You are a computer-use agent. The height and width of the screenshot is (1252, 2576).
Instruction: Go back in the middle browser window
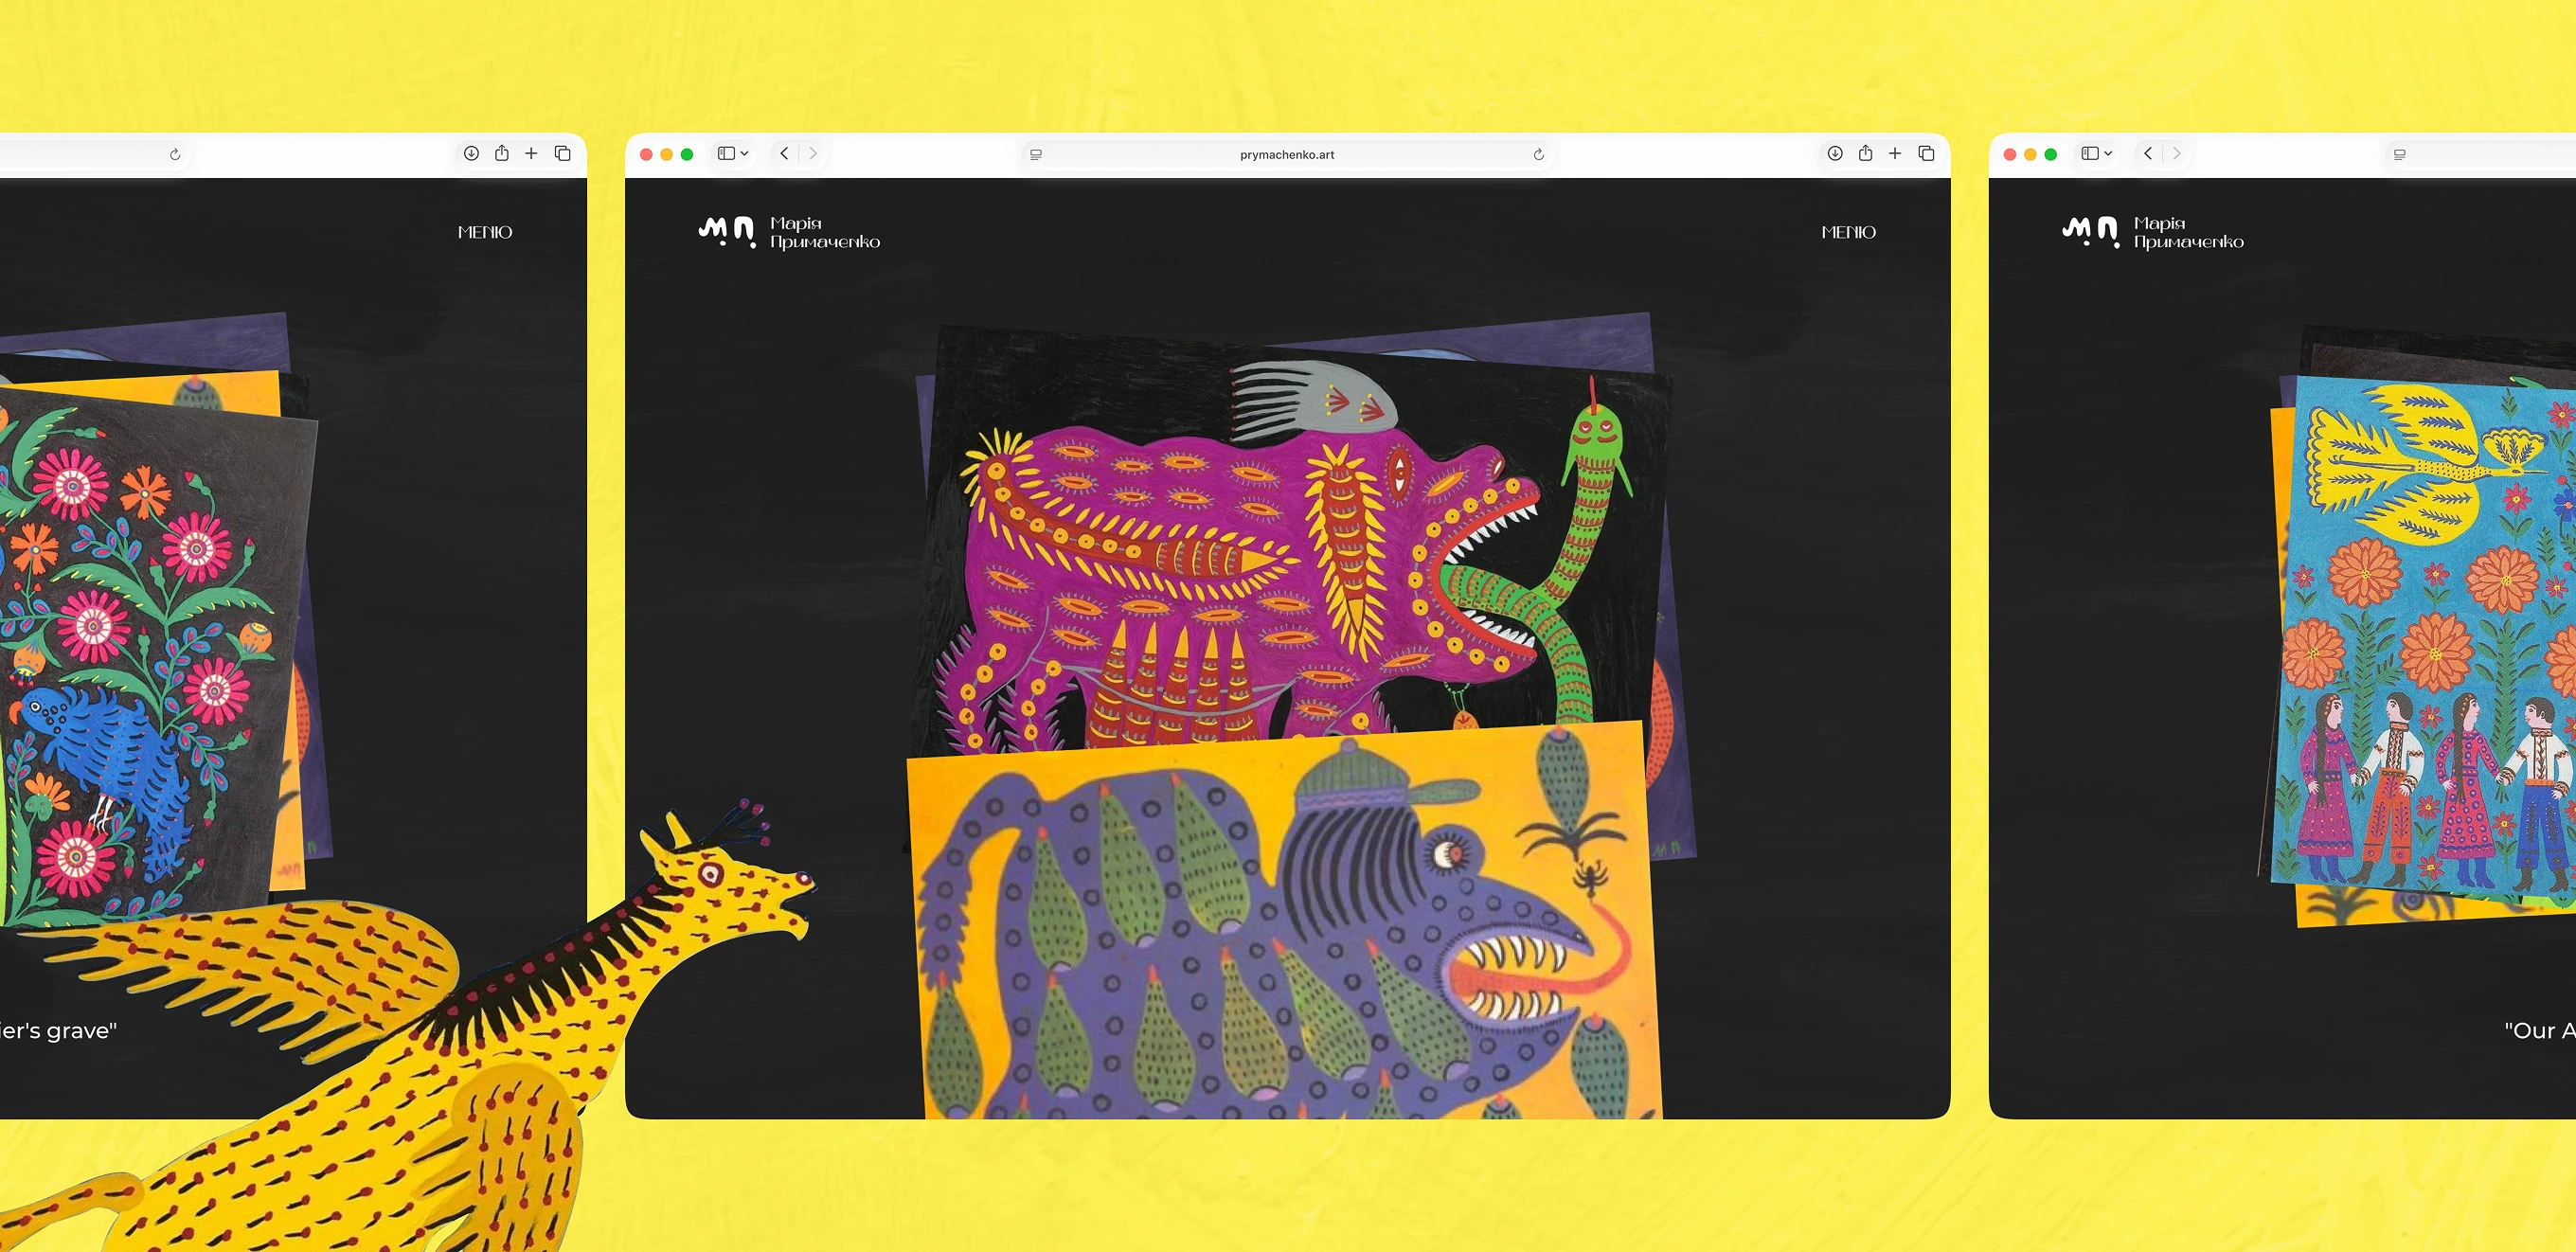point(784,153)
